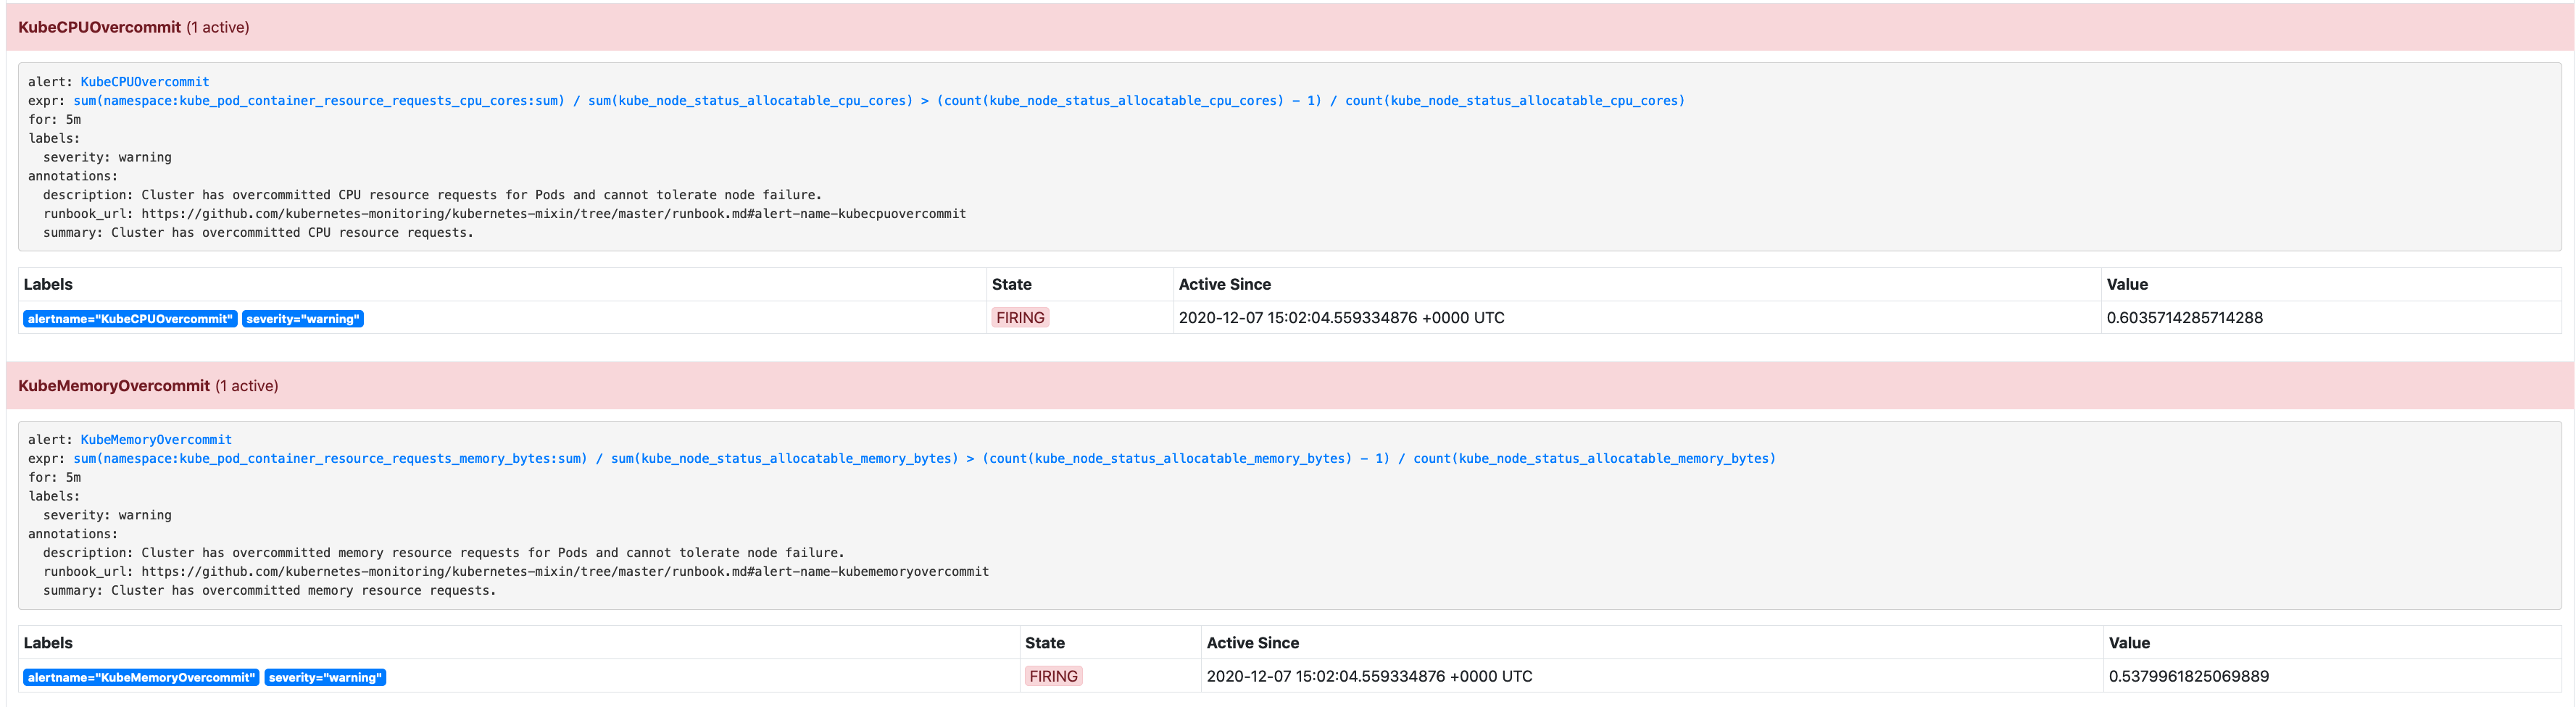
Task: Click the Labels column header of CPU table
Action: [x=48, y=284]
